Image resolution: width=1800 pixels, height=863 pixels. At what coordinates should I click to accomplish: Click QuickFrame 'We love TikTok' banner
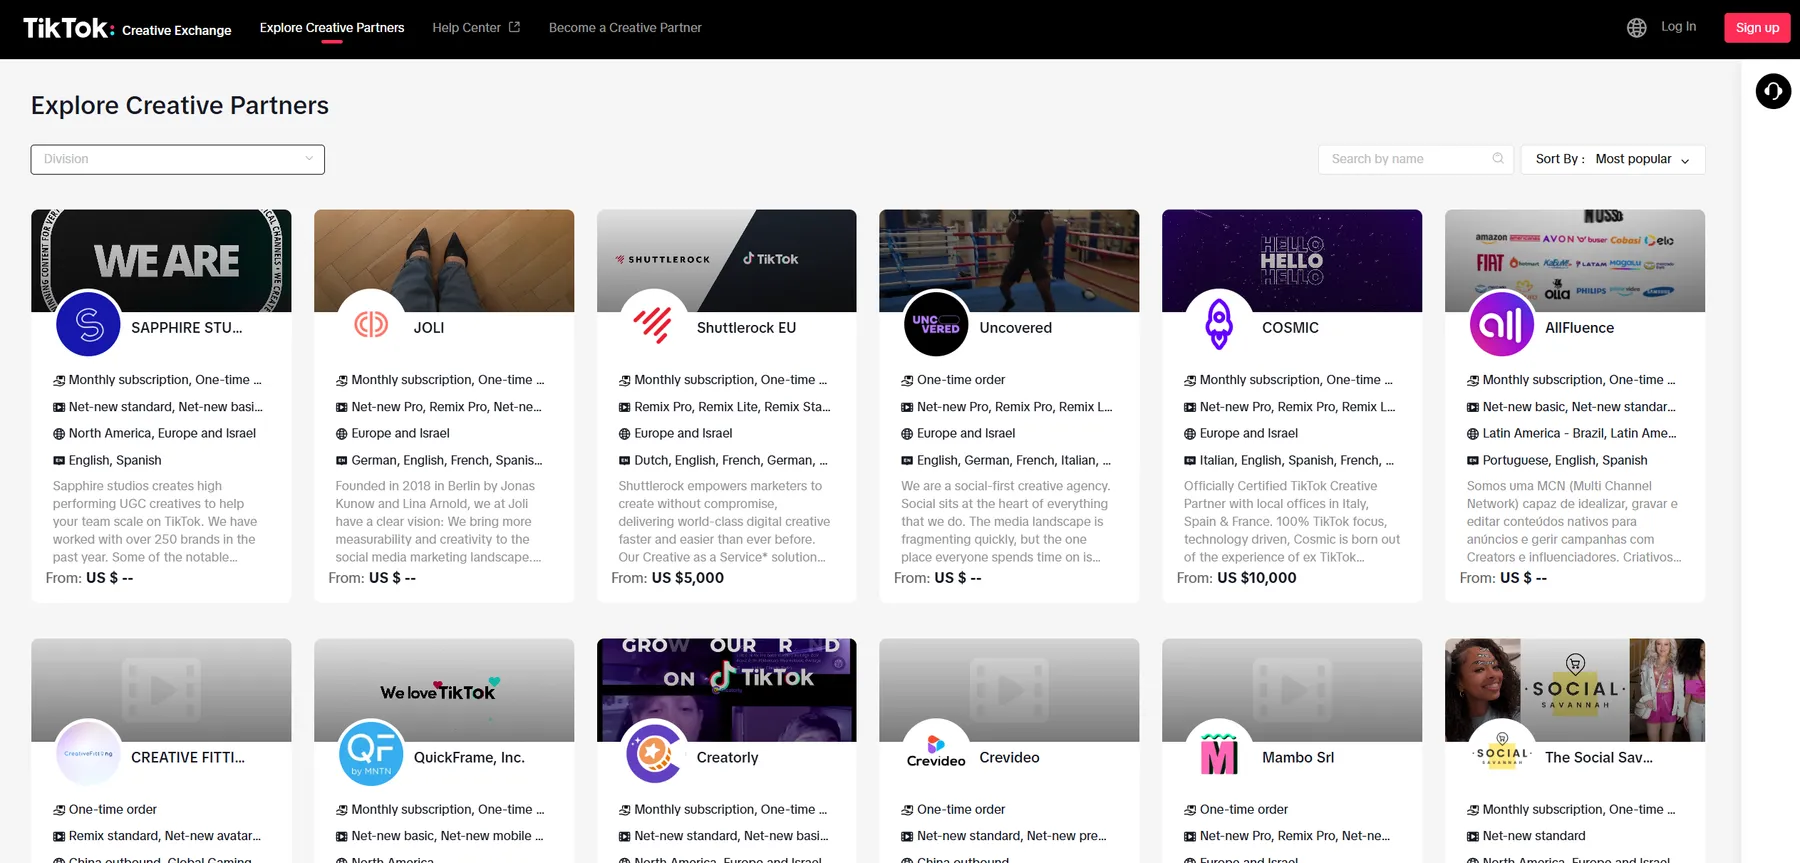tap(444, 690)
